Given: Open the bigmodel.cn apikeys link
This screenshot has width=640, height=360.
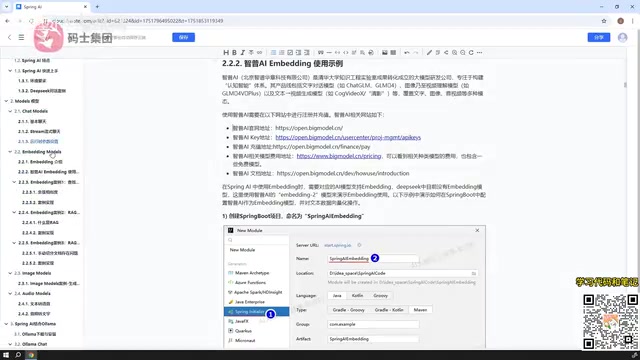Looking at the screenshot, I should click(x=348, y=138).
